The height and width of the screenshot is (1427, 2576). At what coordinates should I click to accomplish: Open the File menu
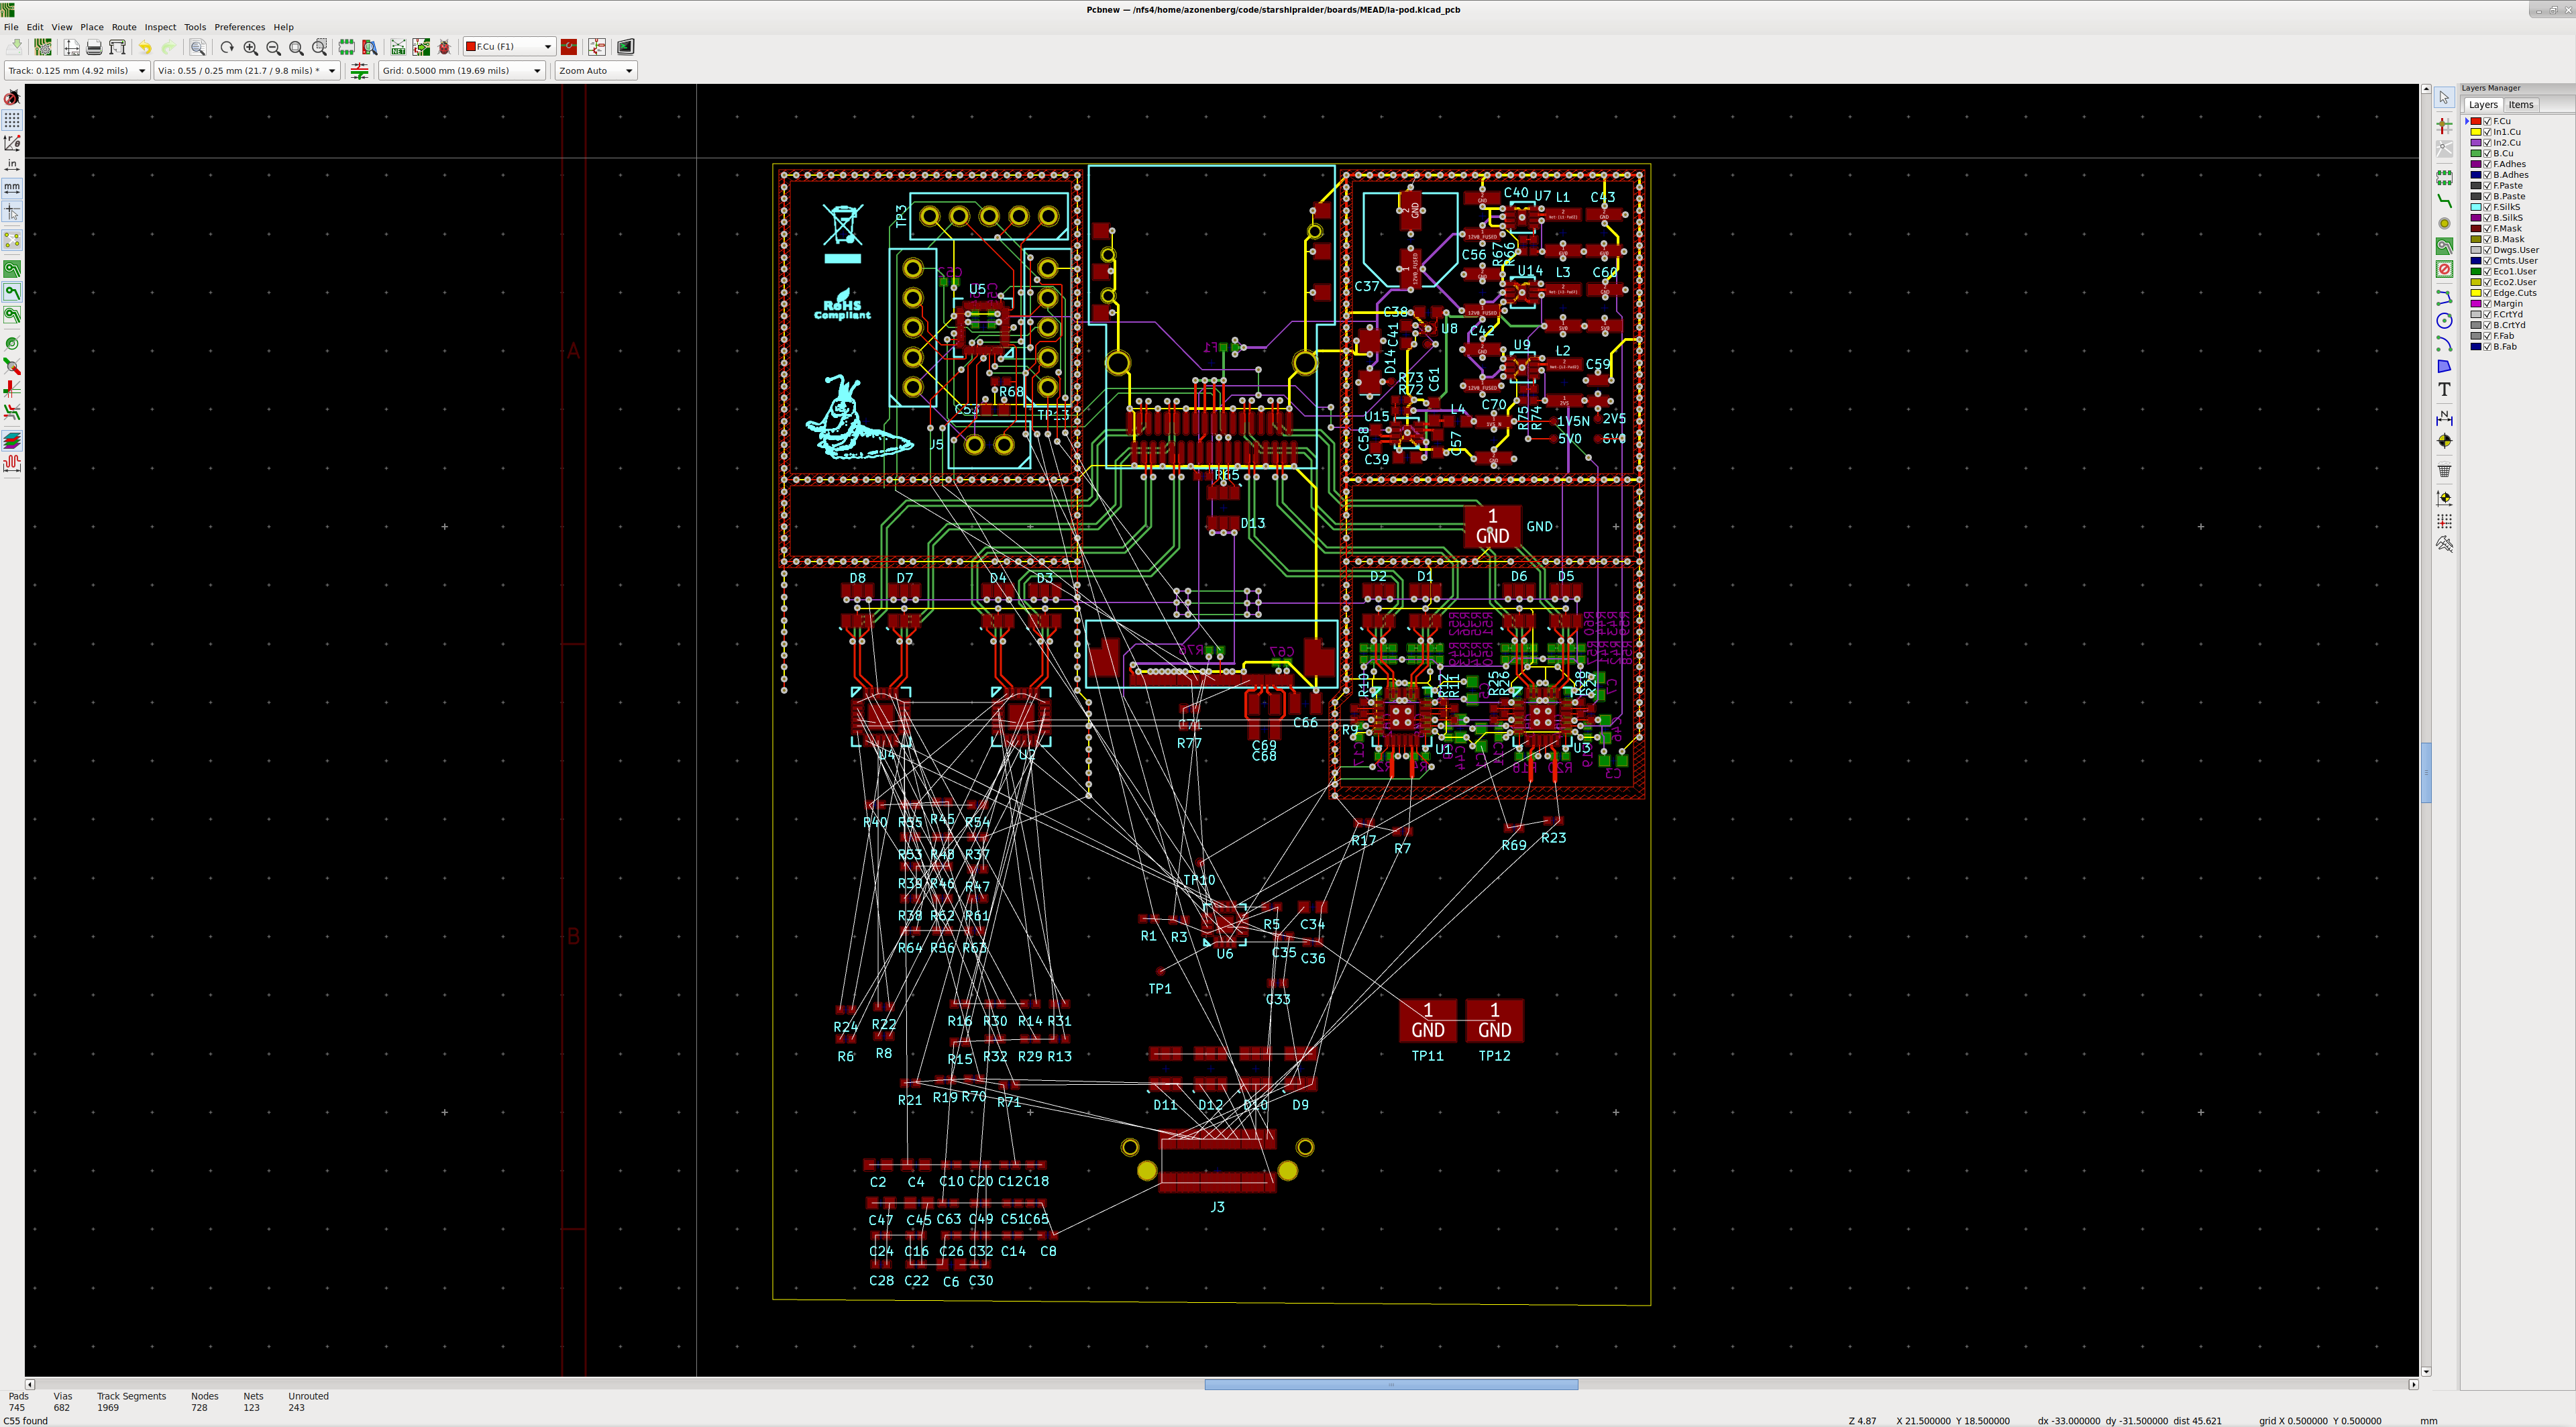[x=11, y=27]
